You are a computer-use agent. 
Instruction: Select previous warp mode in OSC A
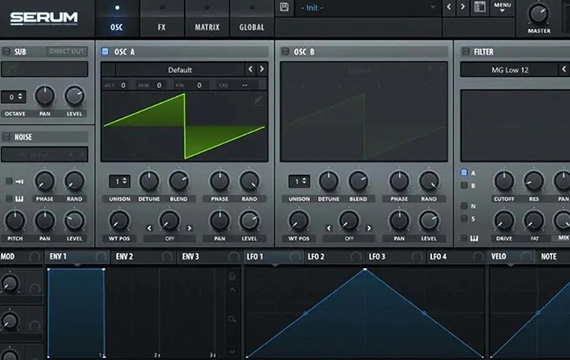[x=149, y=228]
